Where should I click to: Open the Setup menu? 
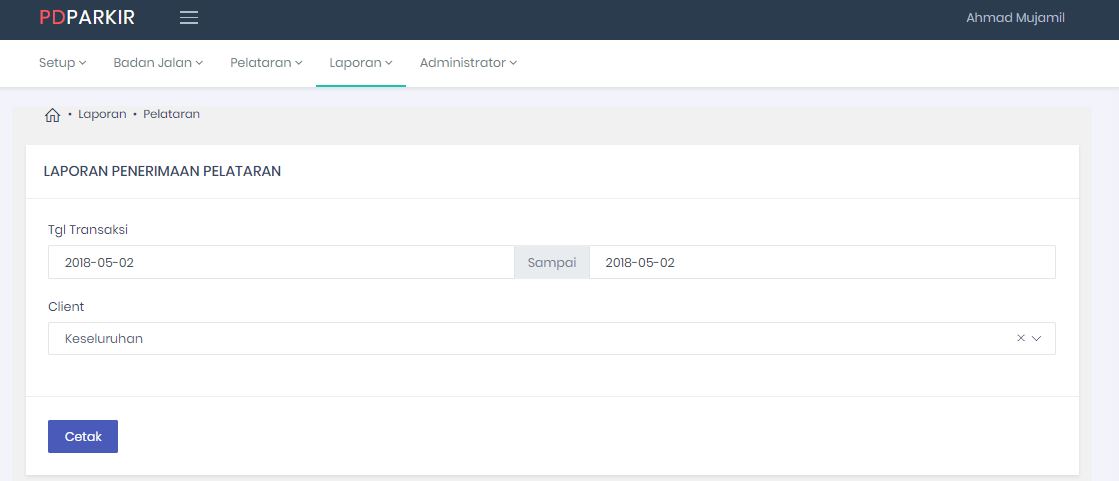coord(62,63)
